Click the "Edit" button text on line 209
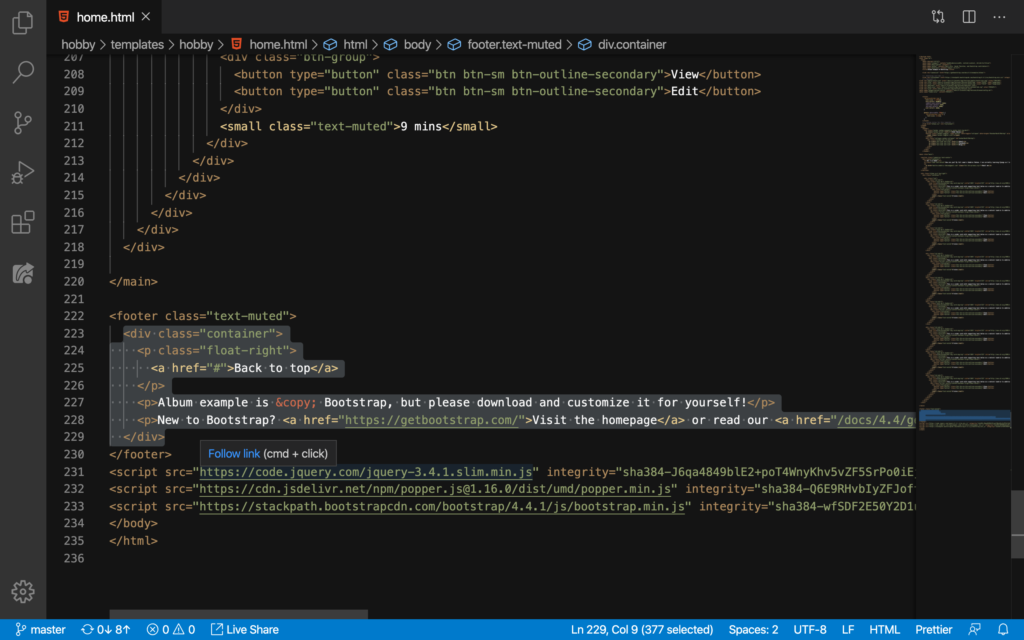Screen dimensions: 1024x640 tap(684, 91)
